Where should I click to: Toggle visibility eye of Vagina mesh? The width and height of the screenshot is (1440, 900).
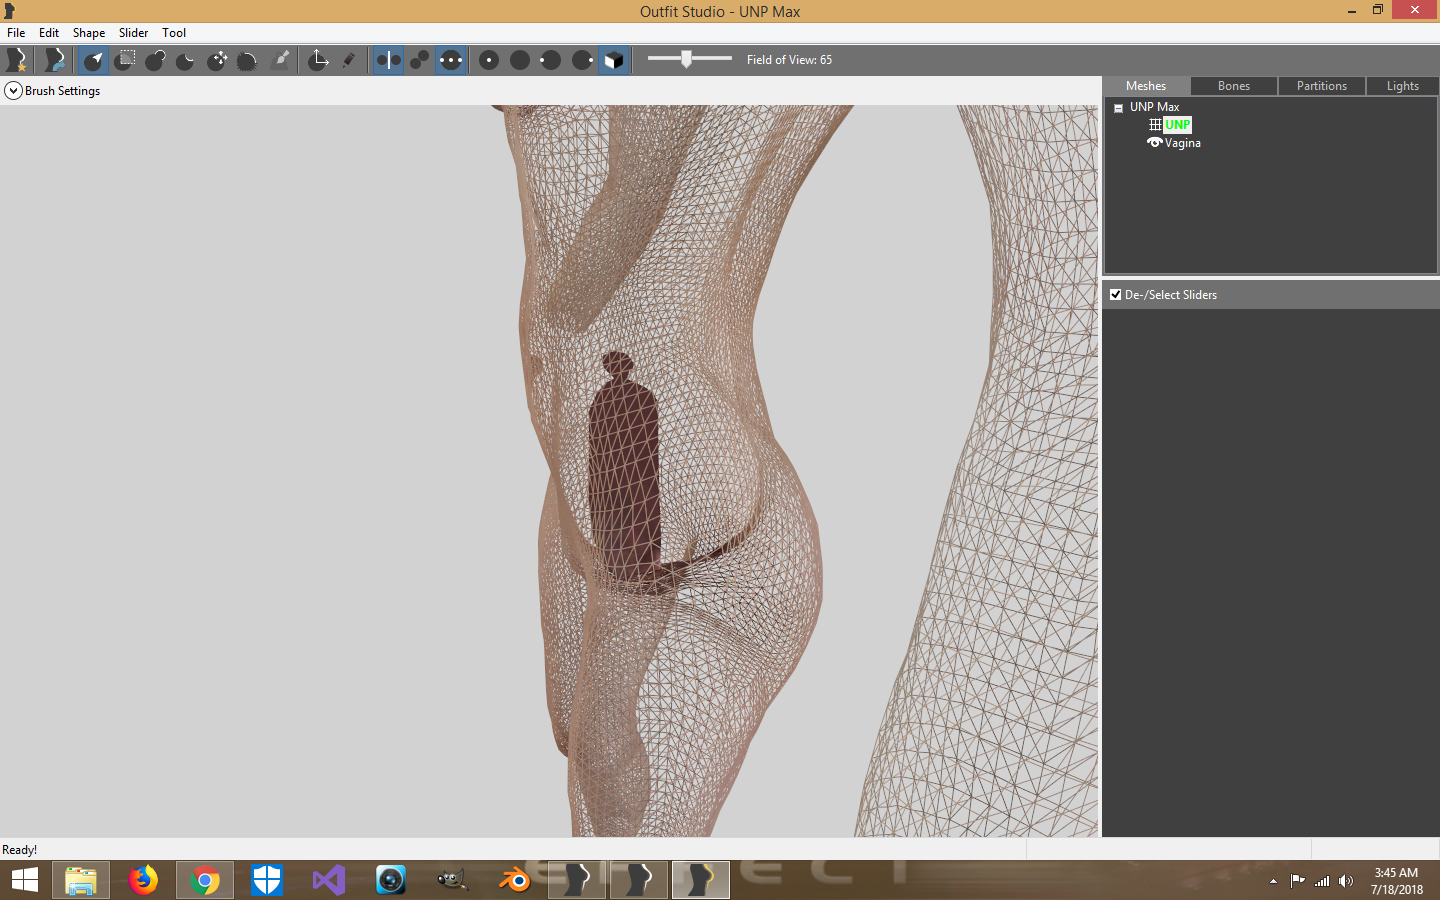coord(1155,143)
